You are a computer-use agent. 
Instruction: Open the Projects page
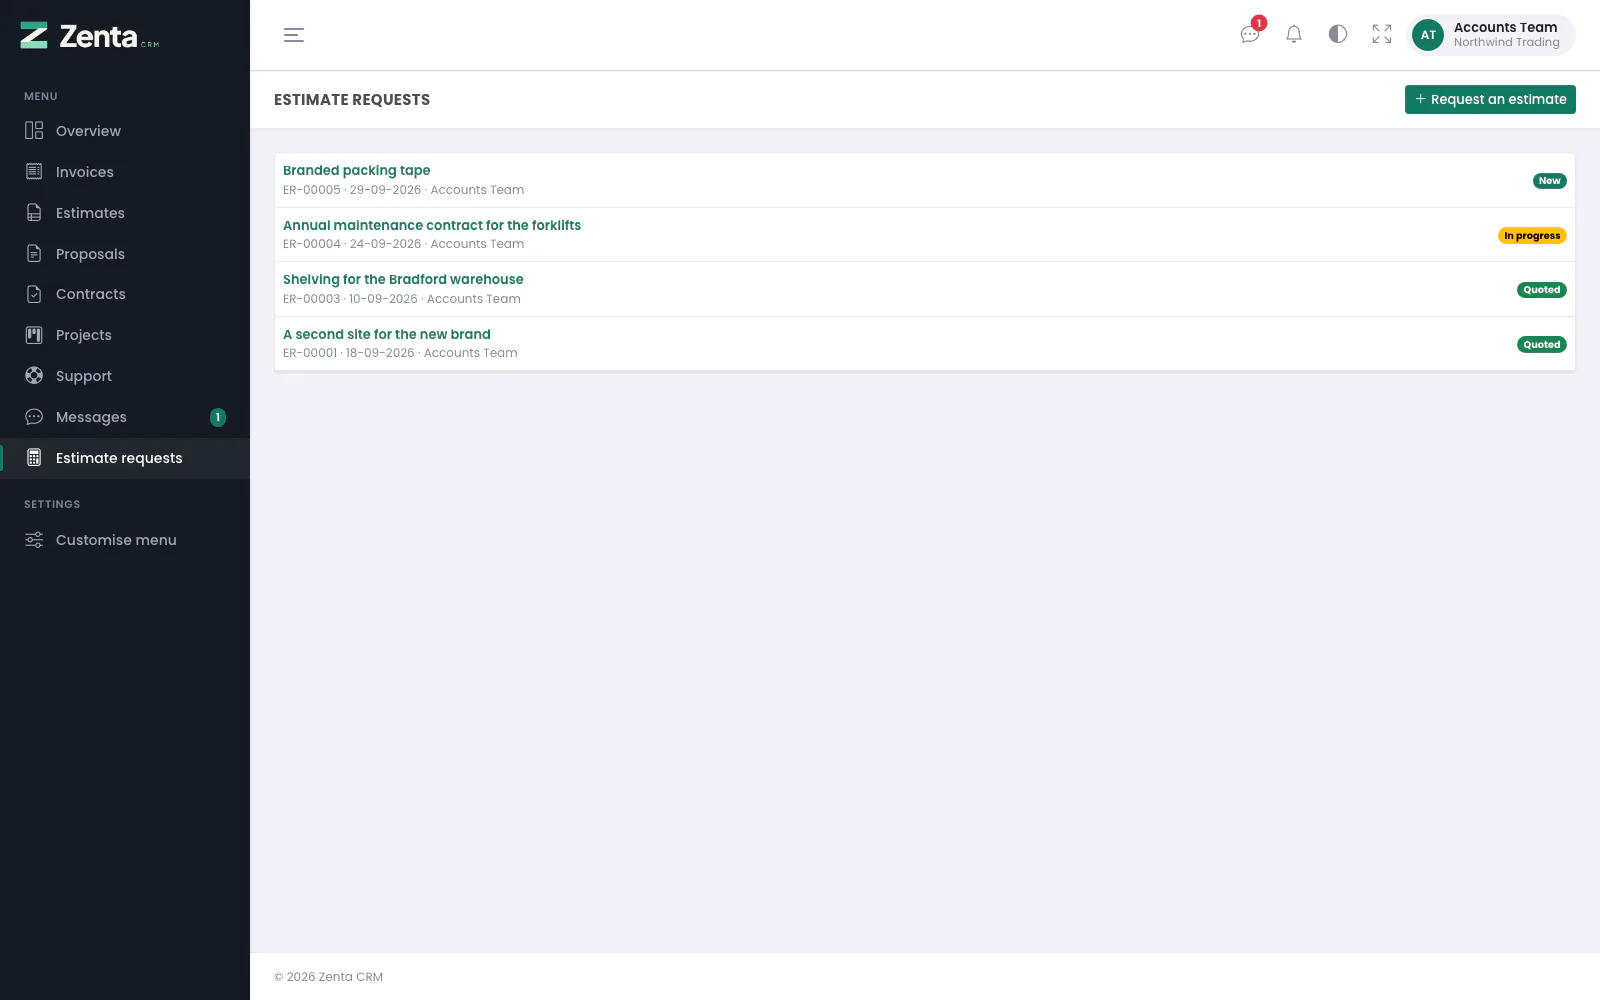pos(84,335)
